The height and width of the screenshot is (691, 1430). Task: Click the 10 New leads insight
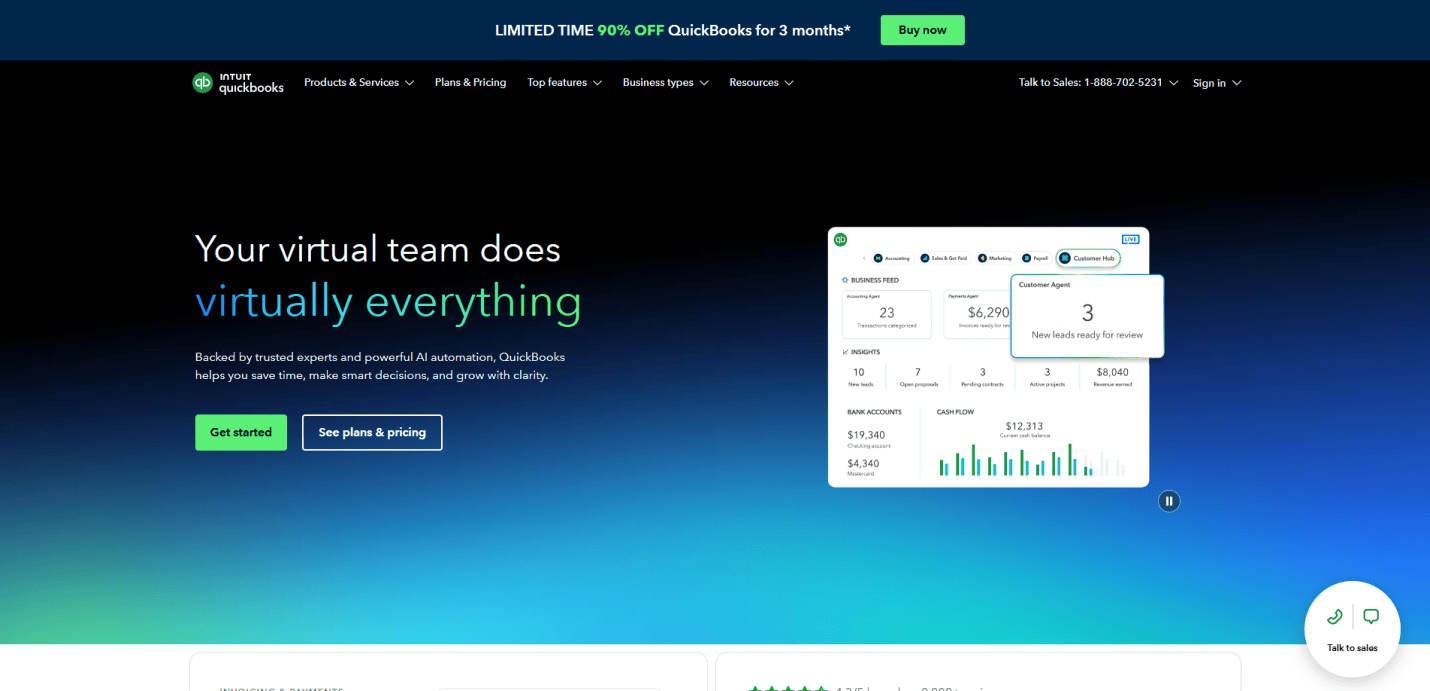point(860,377)
